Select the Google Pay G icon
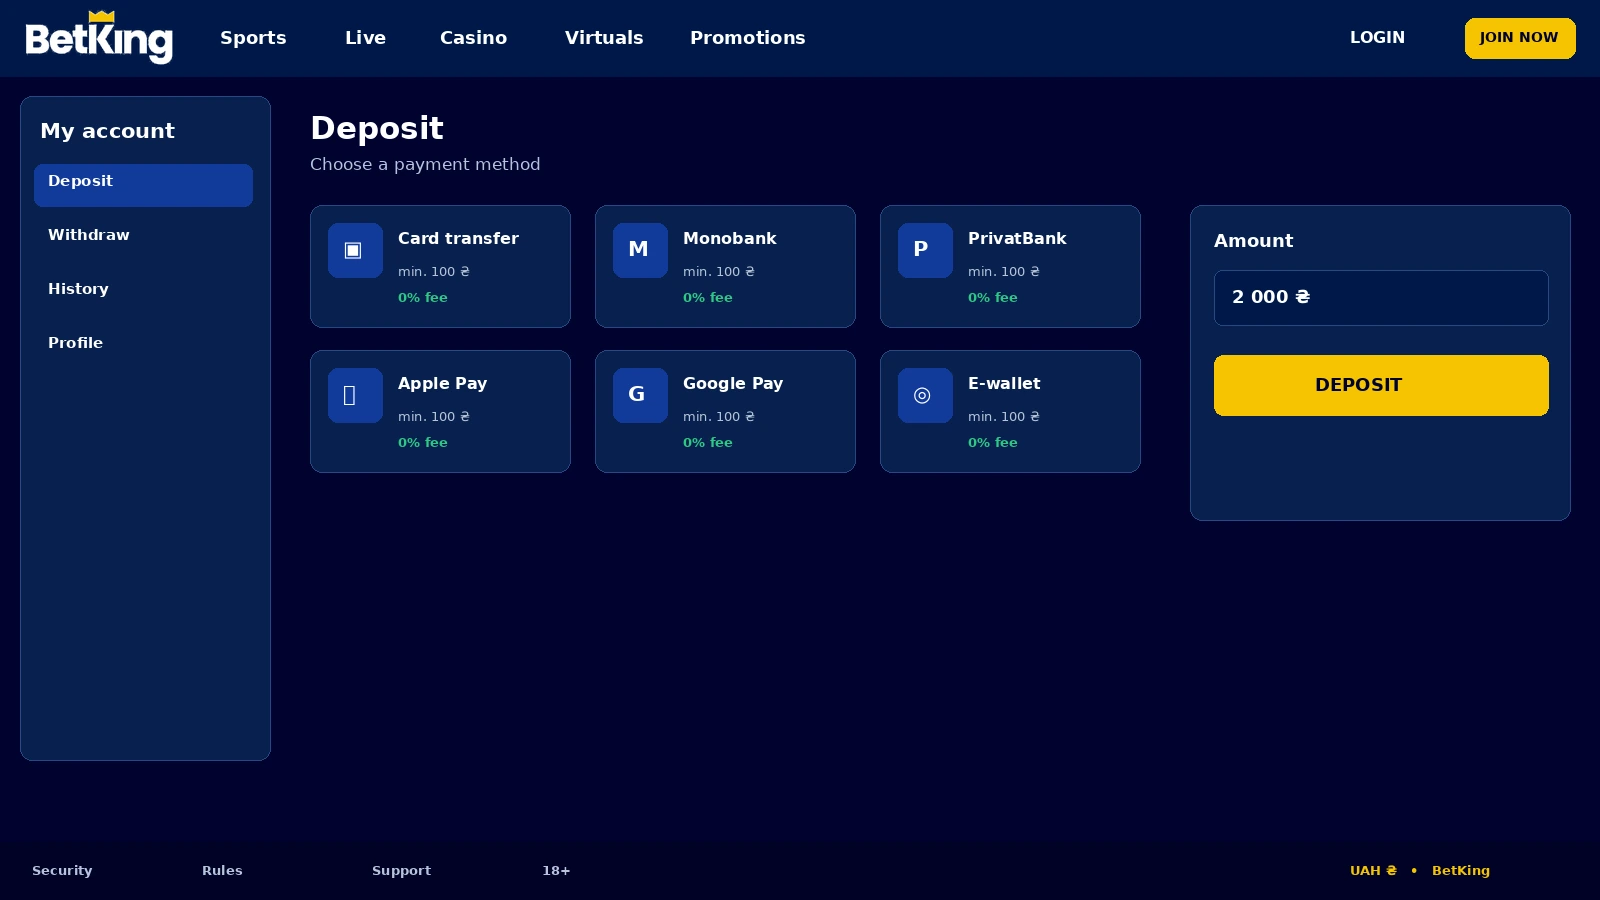 [640, 395]
